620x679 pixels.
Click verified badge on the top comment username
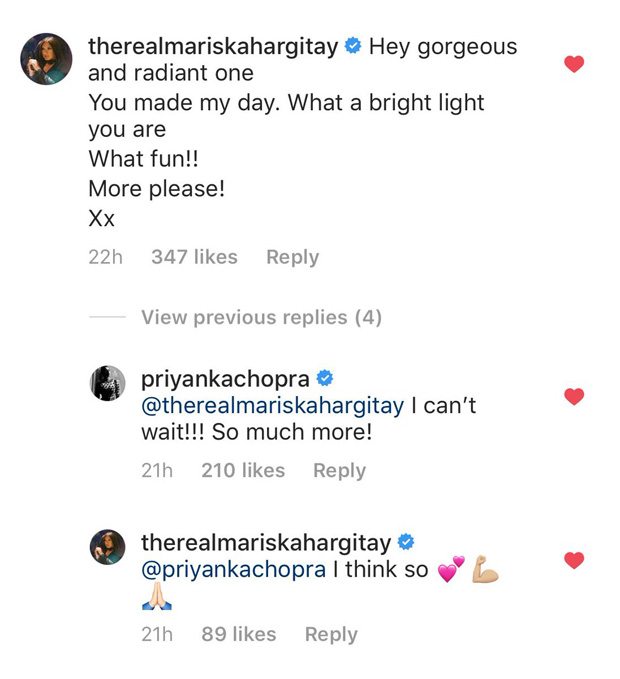[x=353, y=47]
